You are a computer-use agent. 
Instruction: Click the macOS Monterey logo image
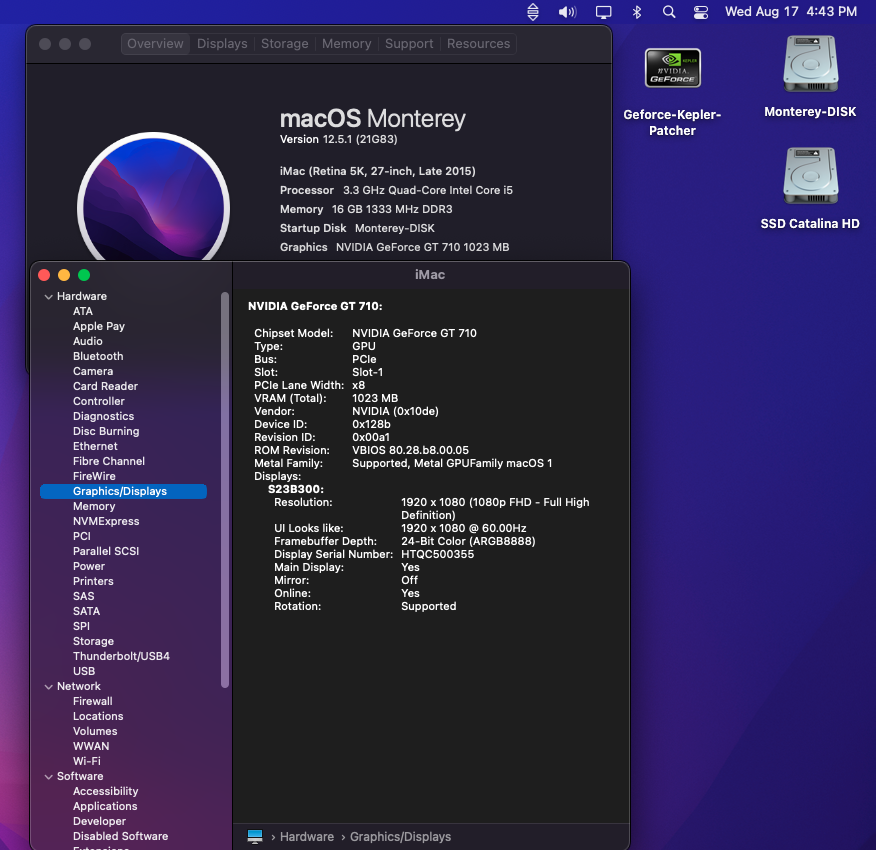tap(154, 197)
